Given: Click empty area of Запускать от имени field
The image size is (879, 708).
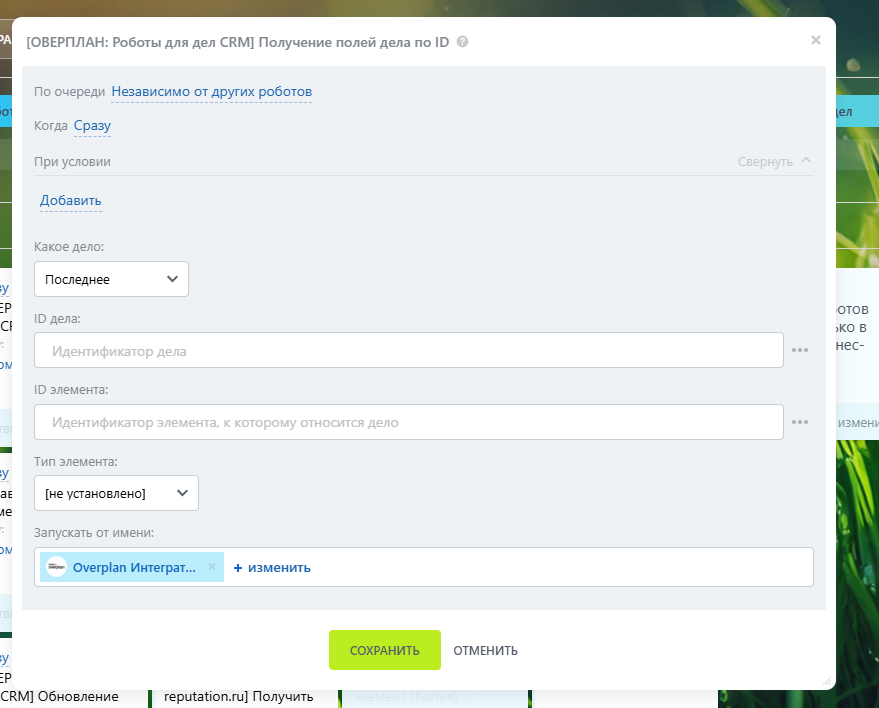Looking at the screenshot, I should click(x=560, y=567).
